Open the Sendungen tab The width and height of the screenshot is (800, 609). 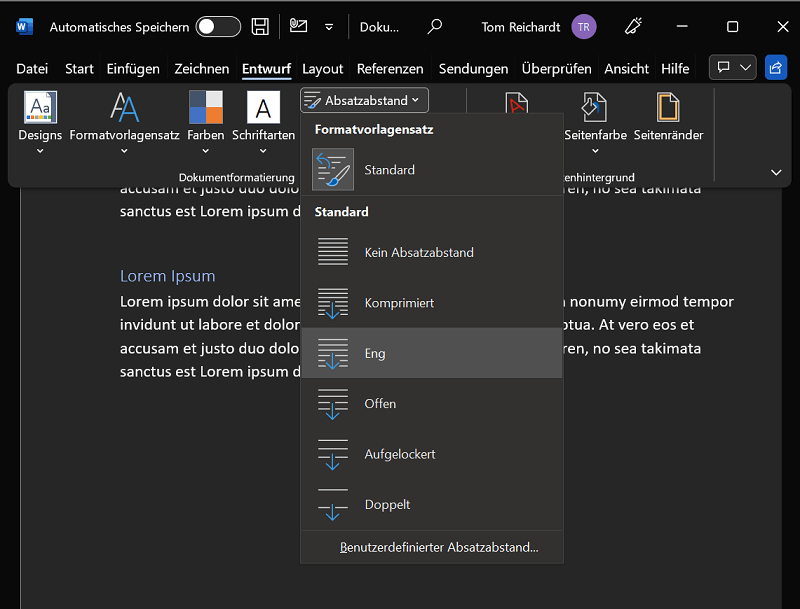(473, 68)
